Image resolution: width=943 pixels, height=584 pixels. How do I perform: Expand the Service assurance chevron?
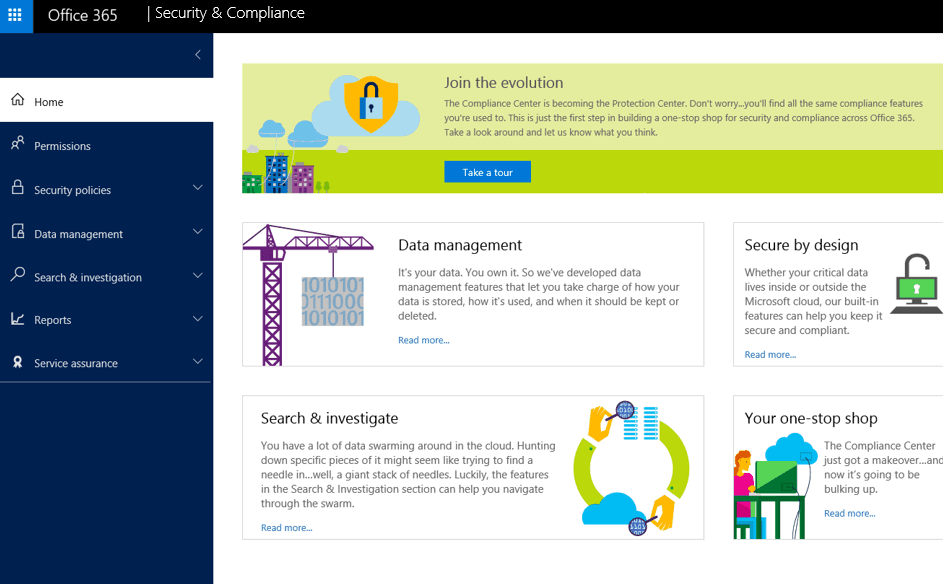197,362
